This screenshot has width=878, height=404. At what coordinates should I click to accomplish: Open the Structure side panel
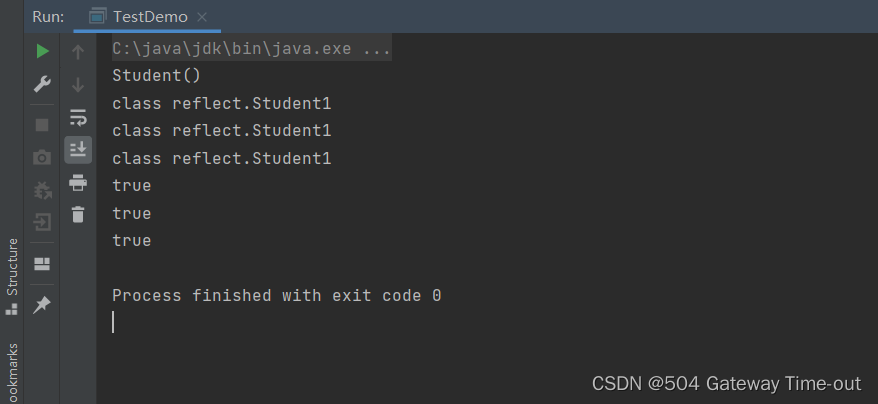(12, 276)
